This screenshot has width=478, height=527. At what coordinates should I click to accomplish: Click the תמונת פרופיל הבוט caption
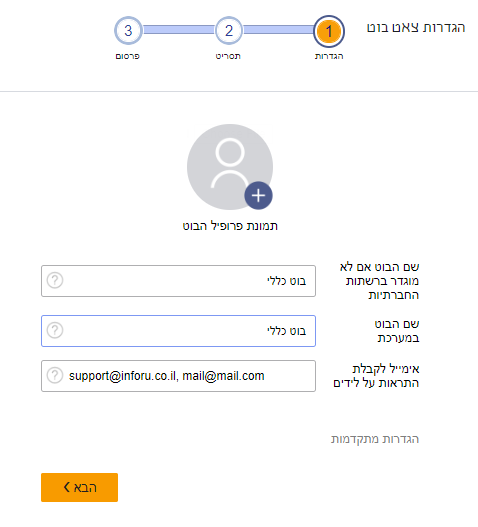coord(230,226)
